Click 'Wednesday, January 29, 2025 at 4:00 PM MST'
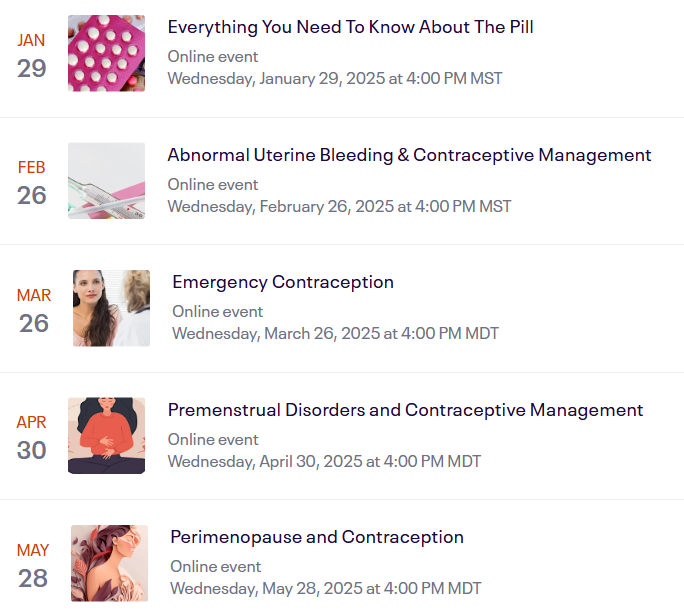The height and width of the screenshot is (616, 684). point(335,78)
